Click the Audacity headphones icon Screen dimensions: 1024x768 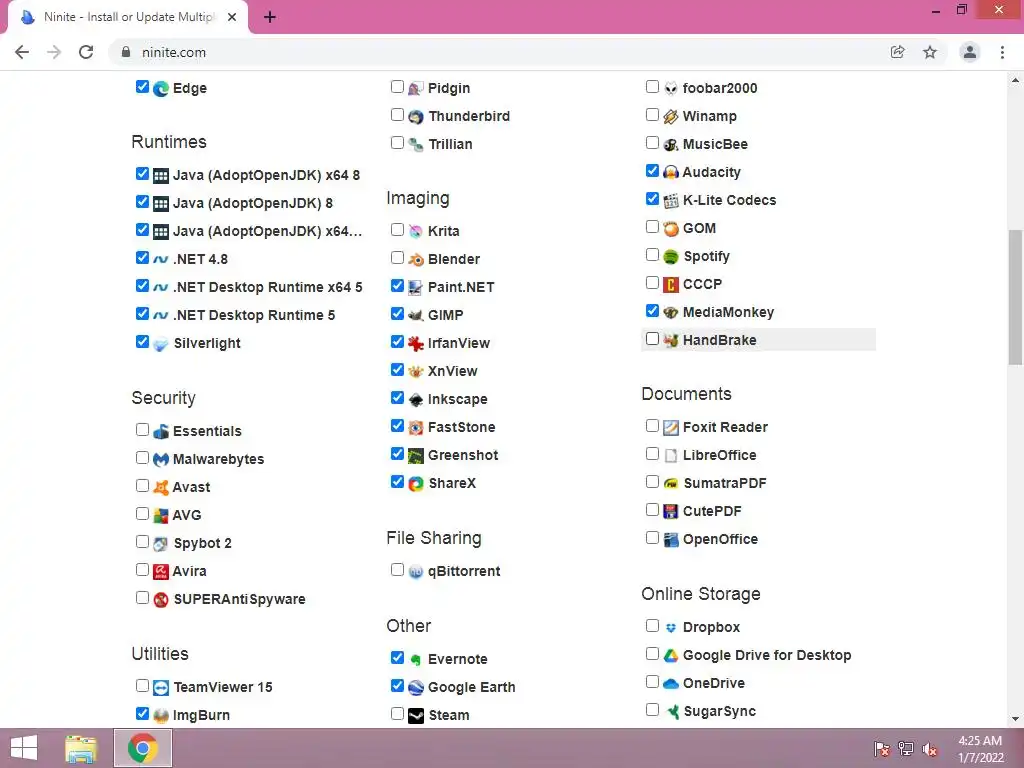(671, 172)
